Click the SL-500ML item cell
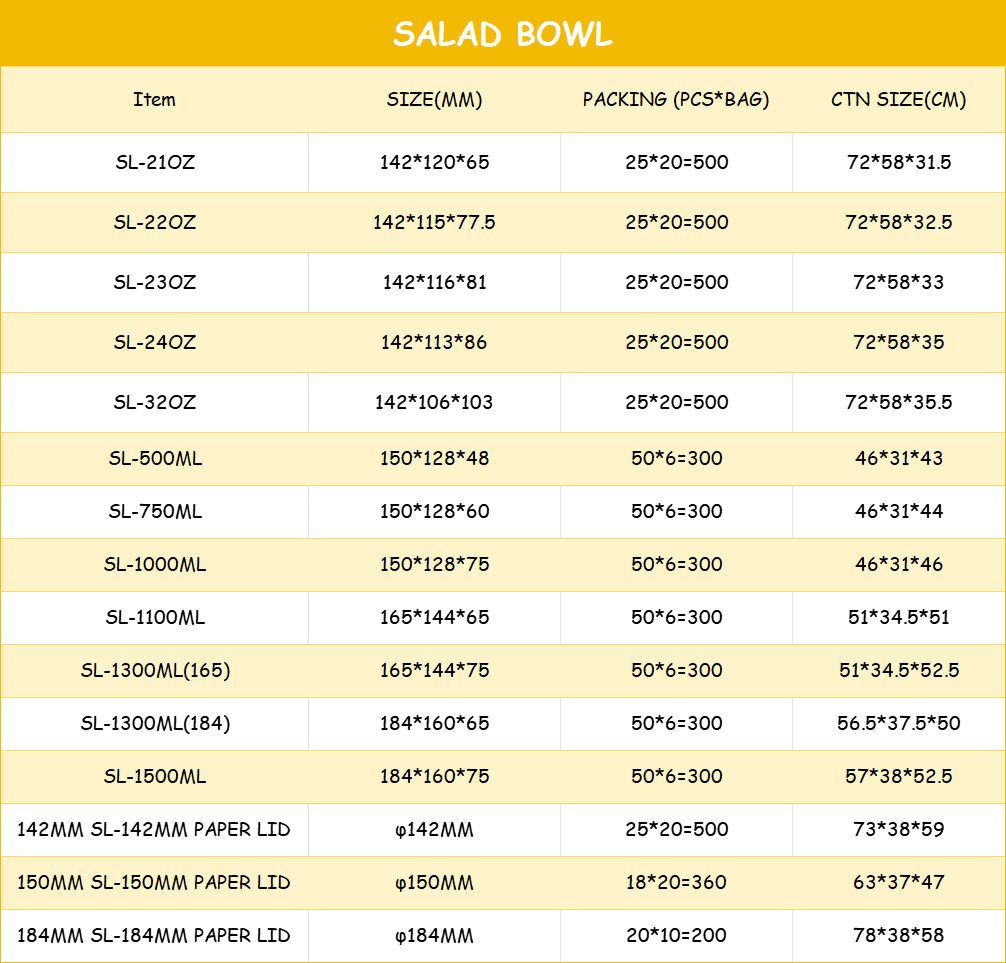Screen dimensions: 1006x963 click(155, 459)
